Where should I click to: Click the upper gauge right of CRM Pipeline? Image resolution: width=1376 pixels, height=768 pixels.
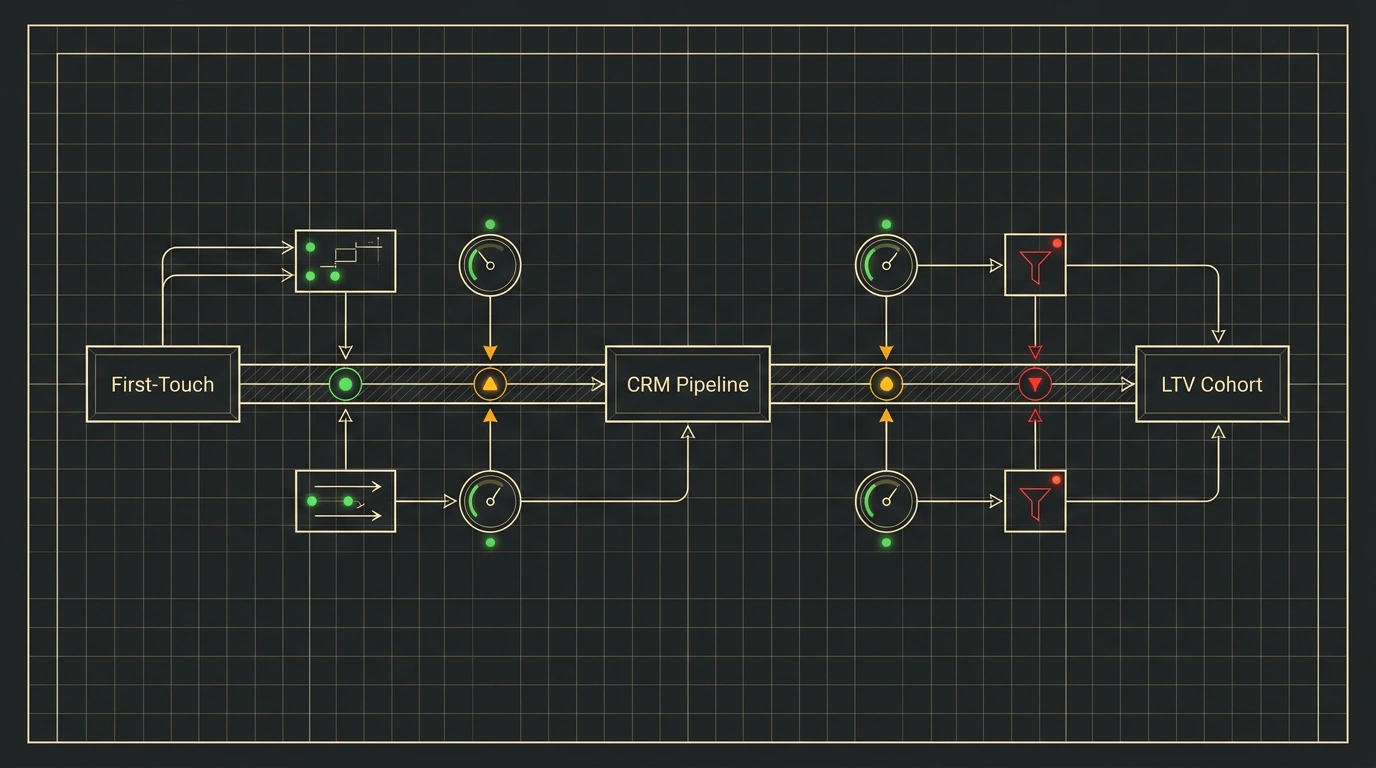[886, 265]
